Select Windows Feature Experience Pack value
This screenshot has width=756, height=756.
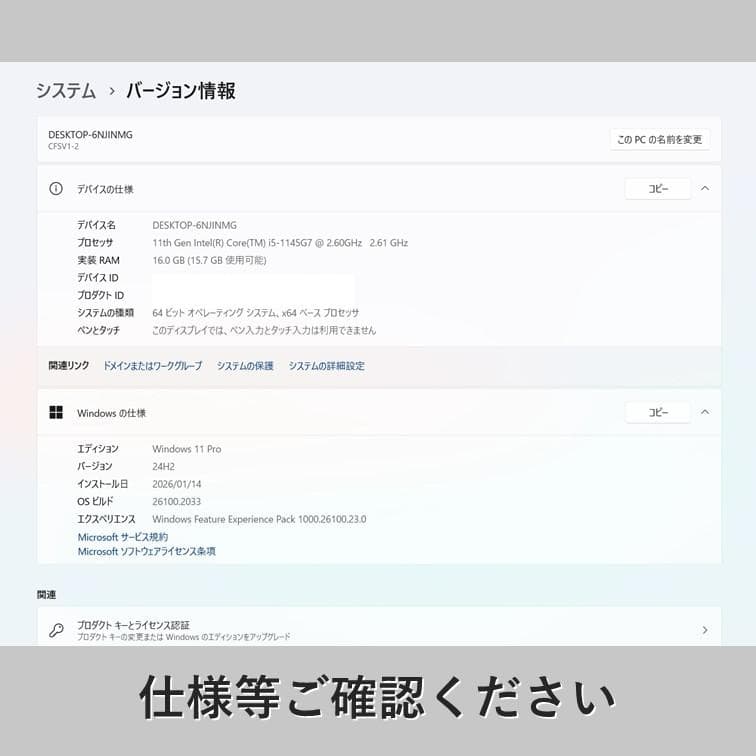click(x=259, y=519)
